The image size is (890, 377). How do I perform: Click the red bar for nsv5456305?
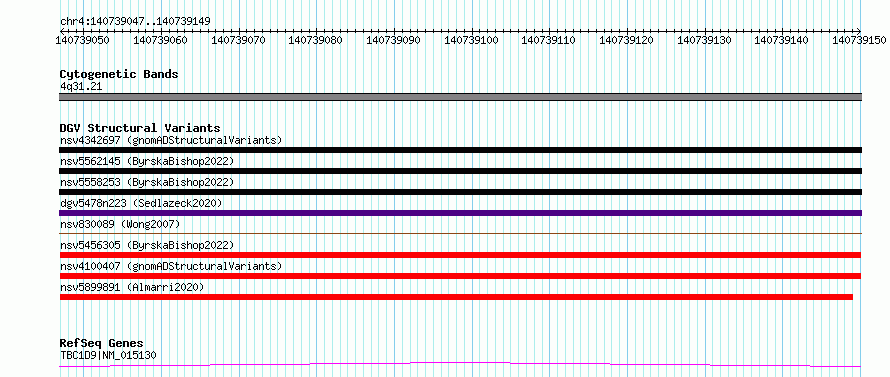(460, 255)
